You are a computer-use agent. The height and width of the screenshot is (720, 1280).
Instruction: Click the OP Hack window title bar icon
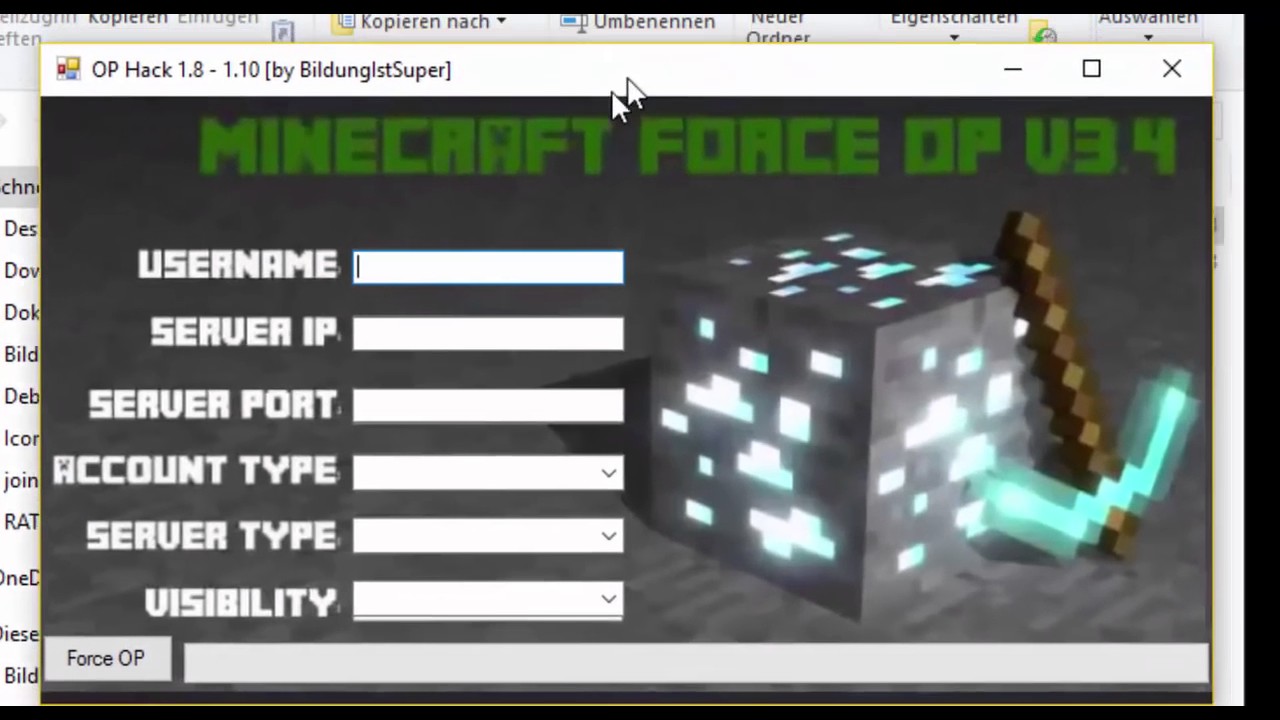(68, 69)
